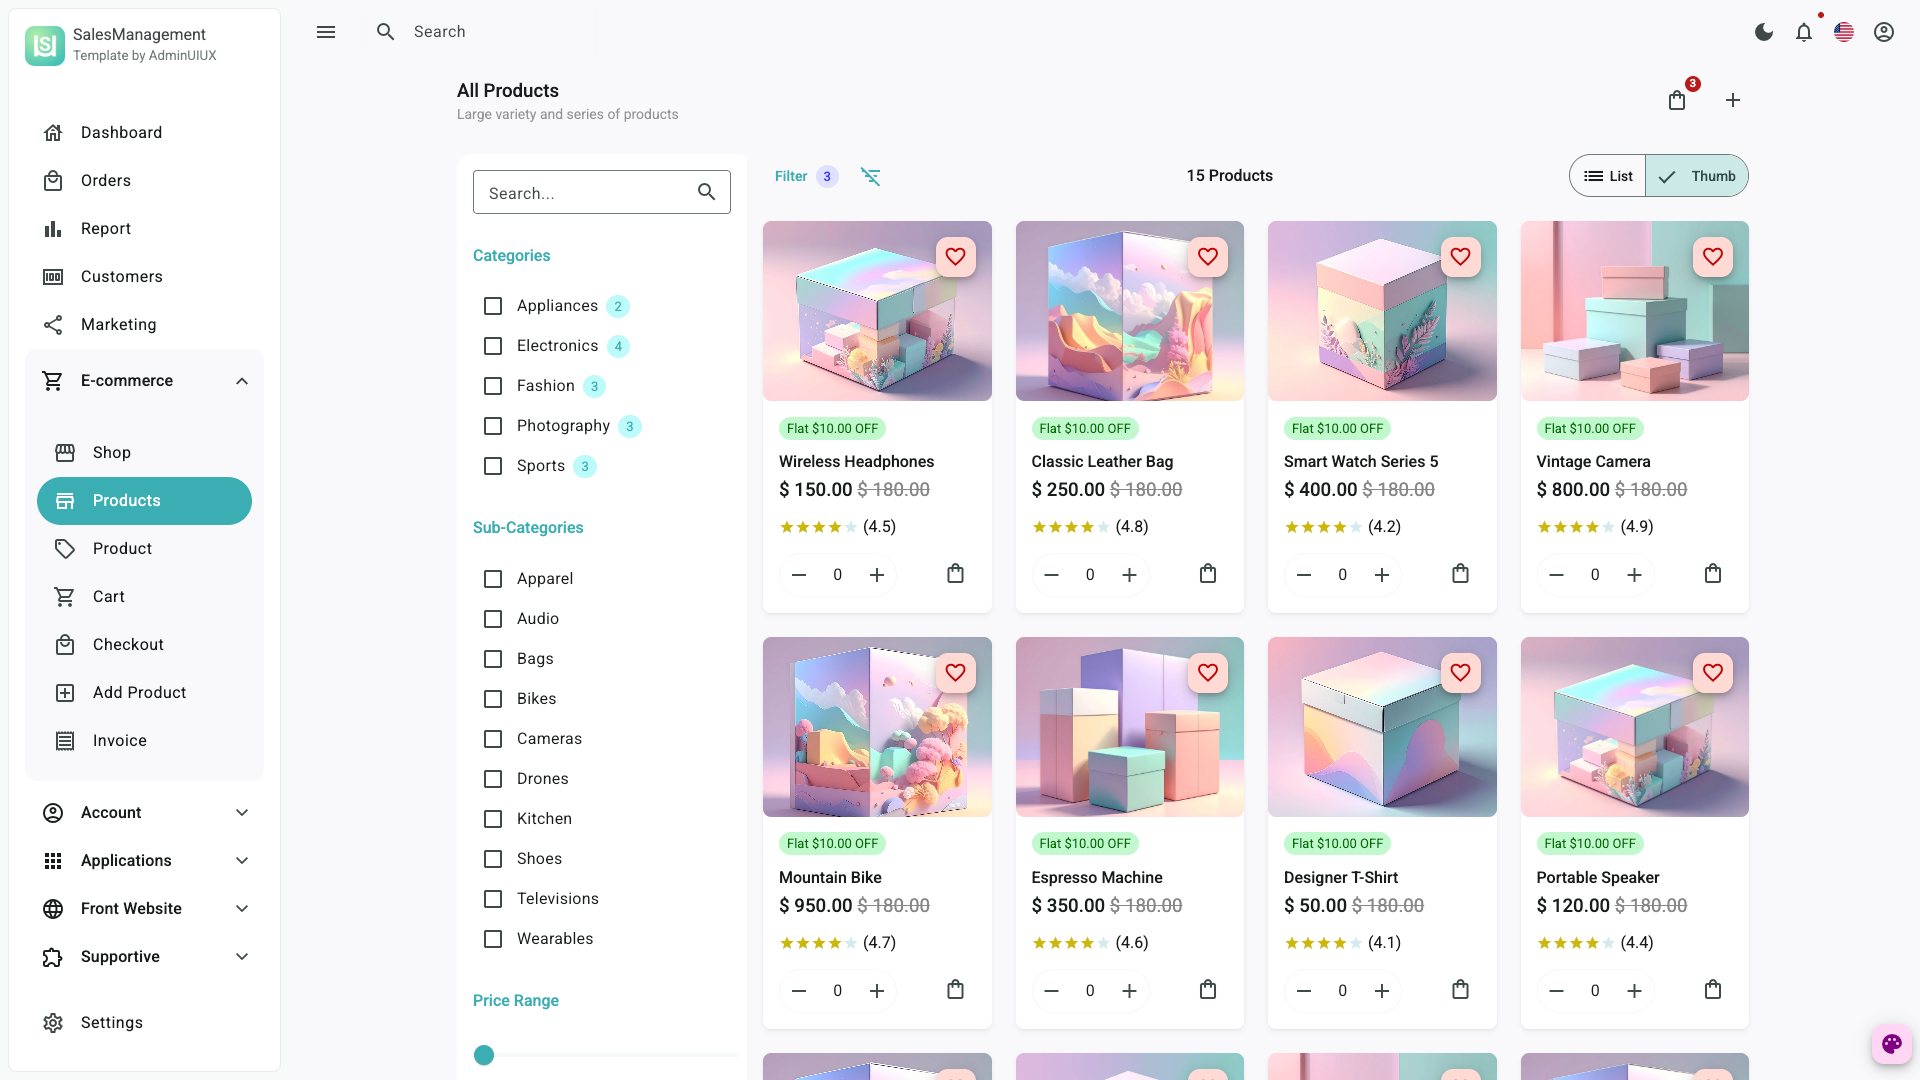Open shopping bag with 3 badge
Viewport: 1920px width, 1080px height.
1677,100
